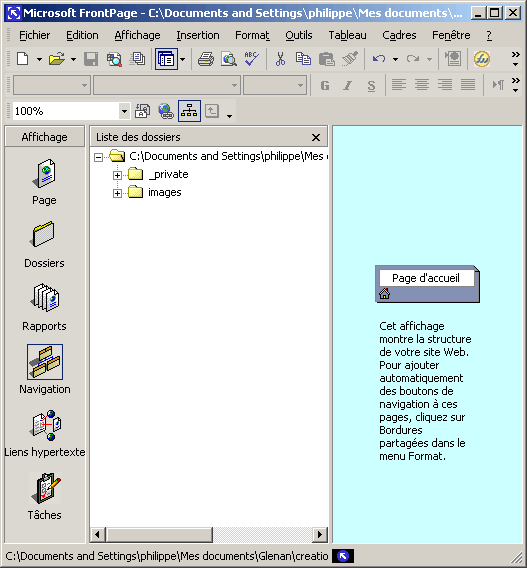Click the Format Painter brush icon
Viewport: 527px width, 568px height.
[350, 59]
